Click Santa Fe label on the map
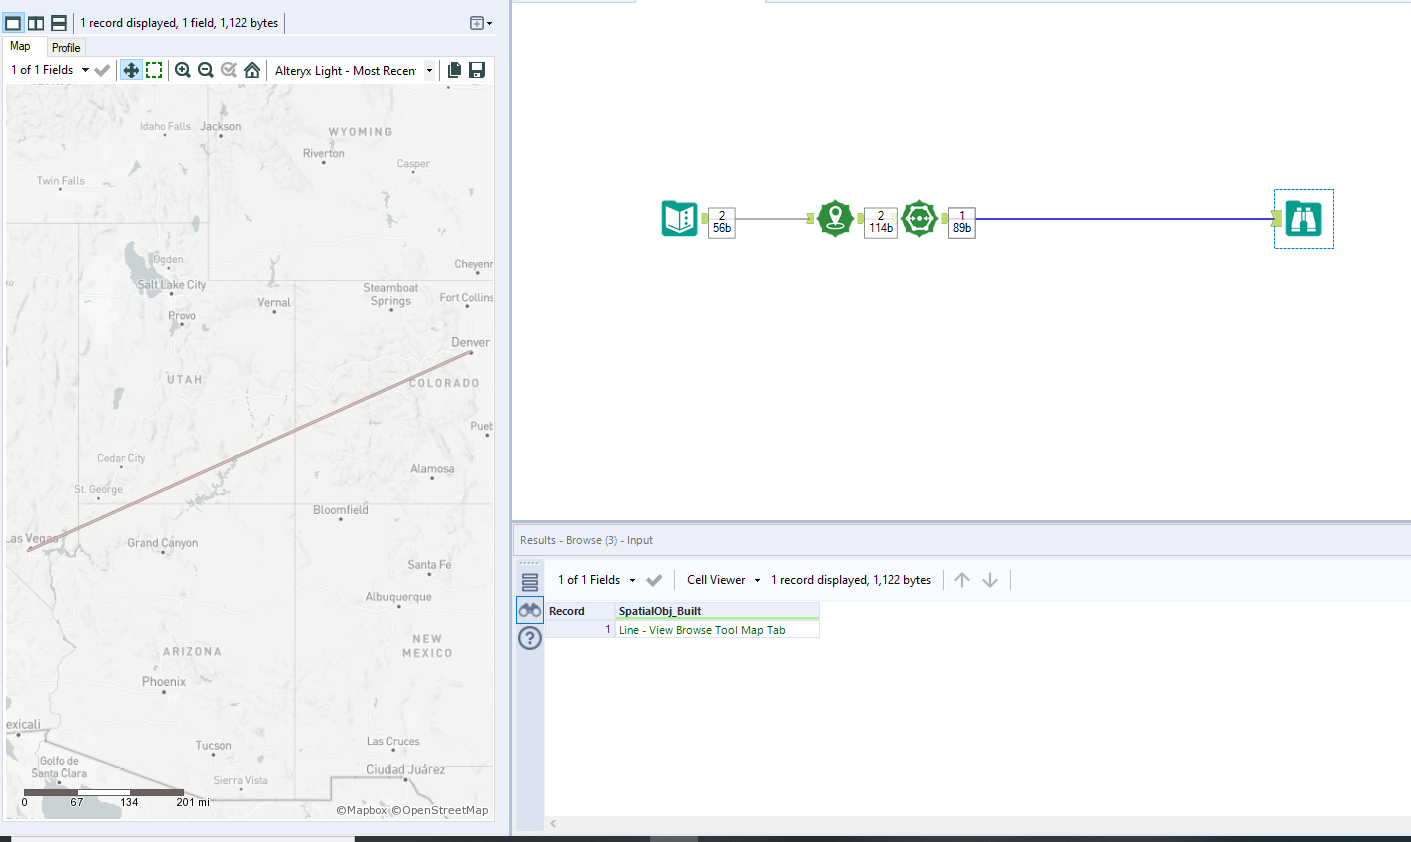Screen dimensions: 1411x842 tap(429, 565)
